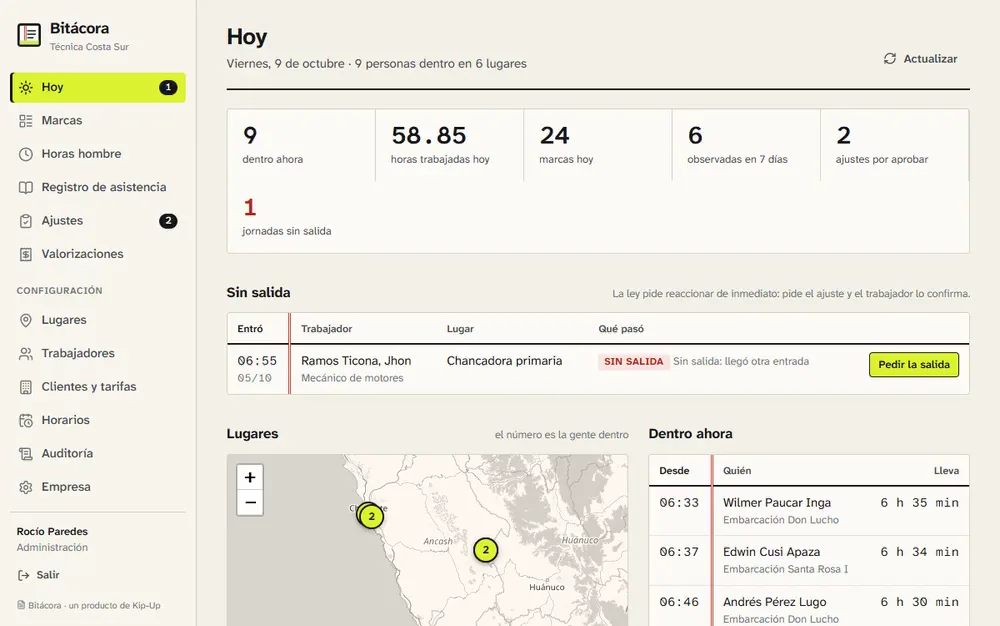Click the Ancash map marker showing 2
This screenshot has height=626, width=1000.
pyautogui.click(x=485, y=550)
